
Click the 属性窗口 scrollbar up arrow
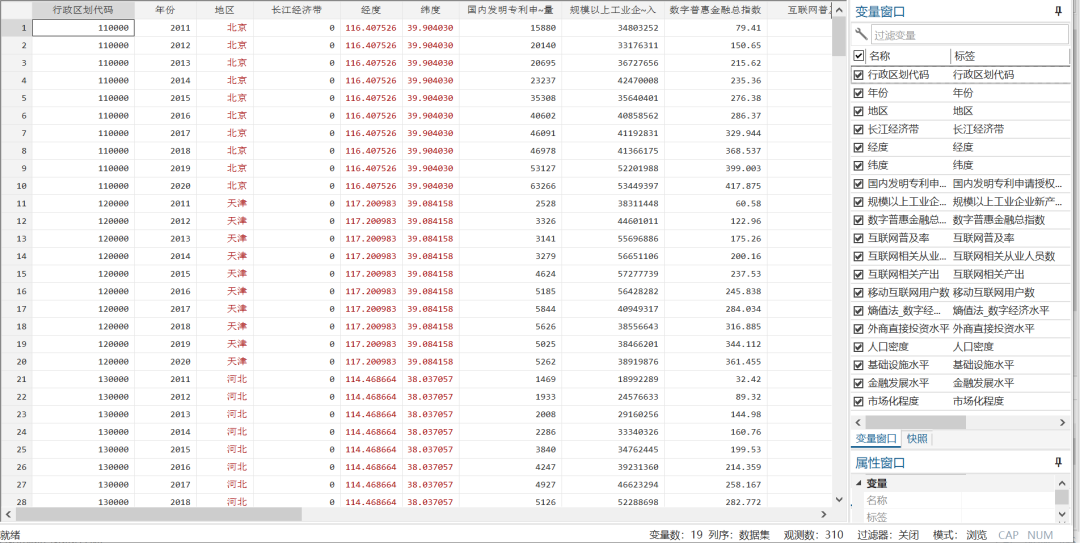pos(1061,482)
